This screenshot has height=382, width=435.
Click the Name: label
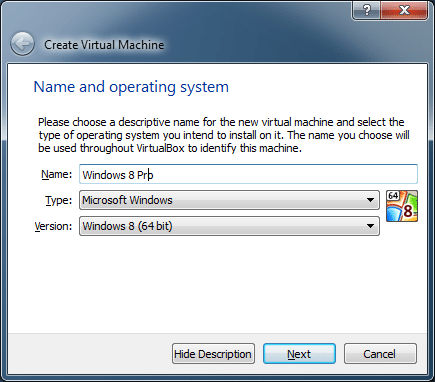point(56,174)
